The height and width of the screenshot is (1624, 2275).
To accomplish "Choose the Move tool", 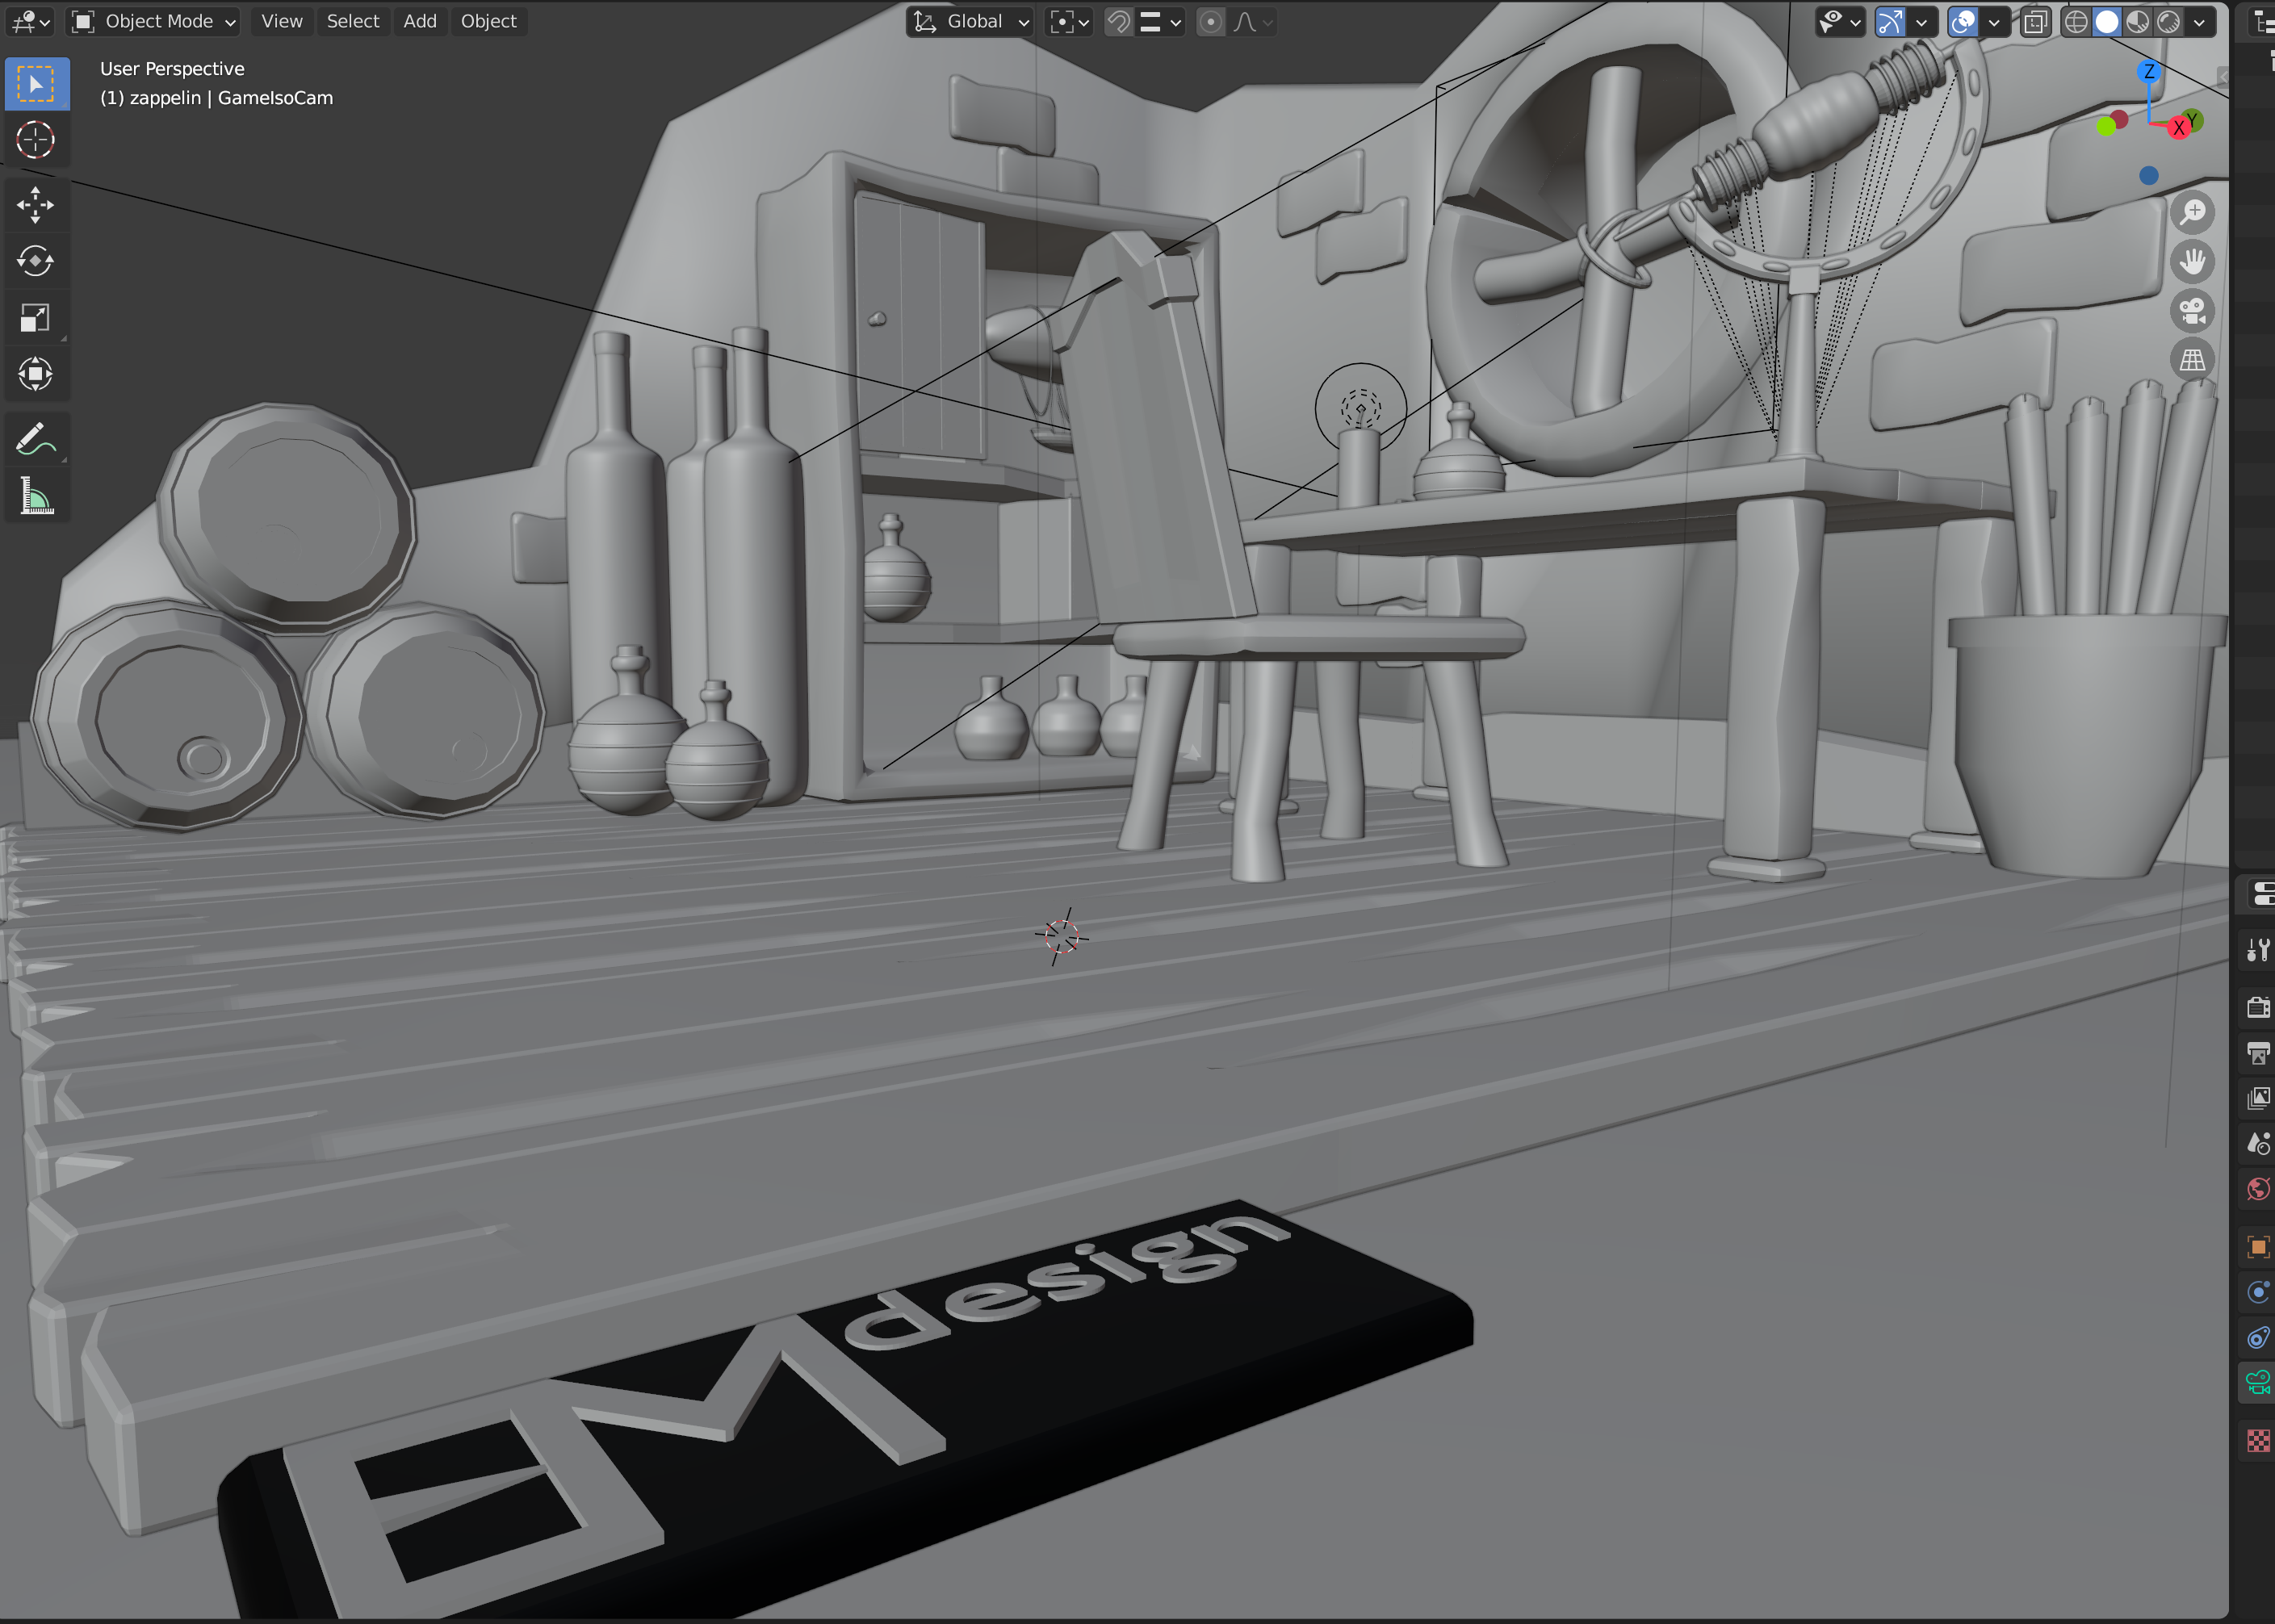I will click(37, 205).
